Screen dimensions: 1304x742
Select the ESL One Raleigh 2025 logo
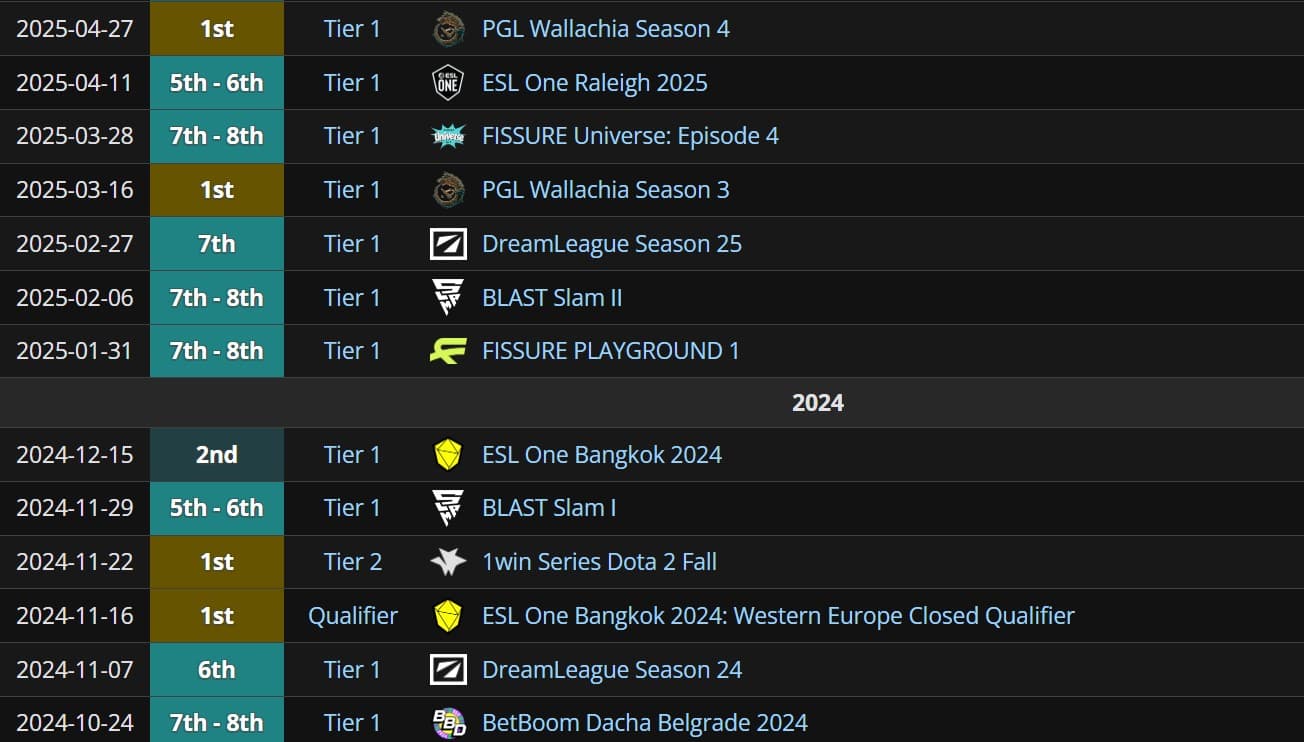point(448,83)
